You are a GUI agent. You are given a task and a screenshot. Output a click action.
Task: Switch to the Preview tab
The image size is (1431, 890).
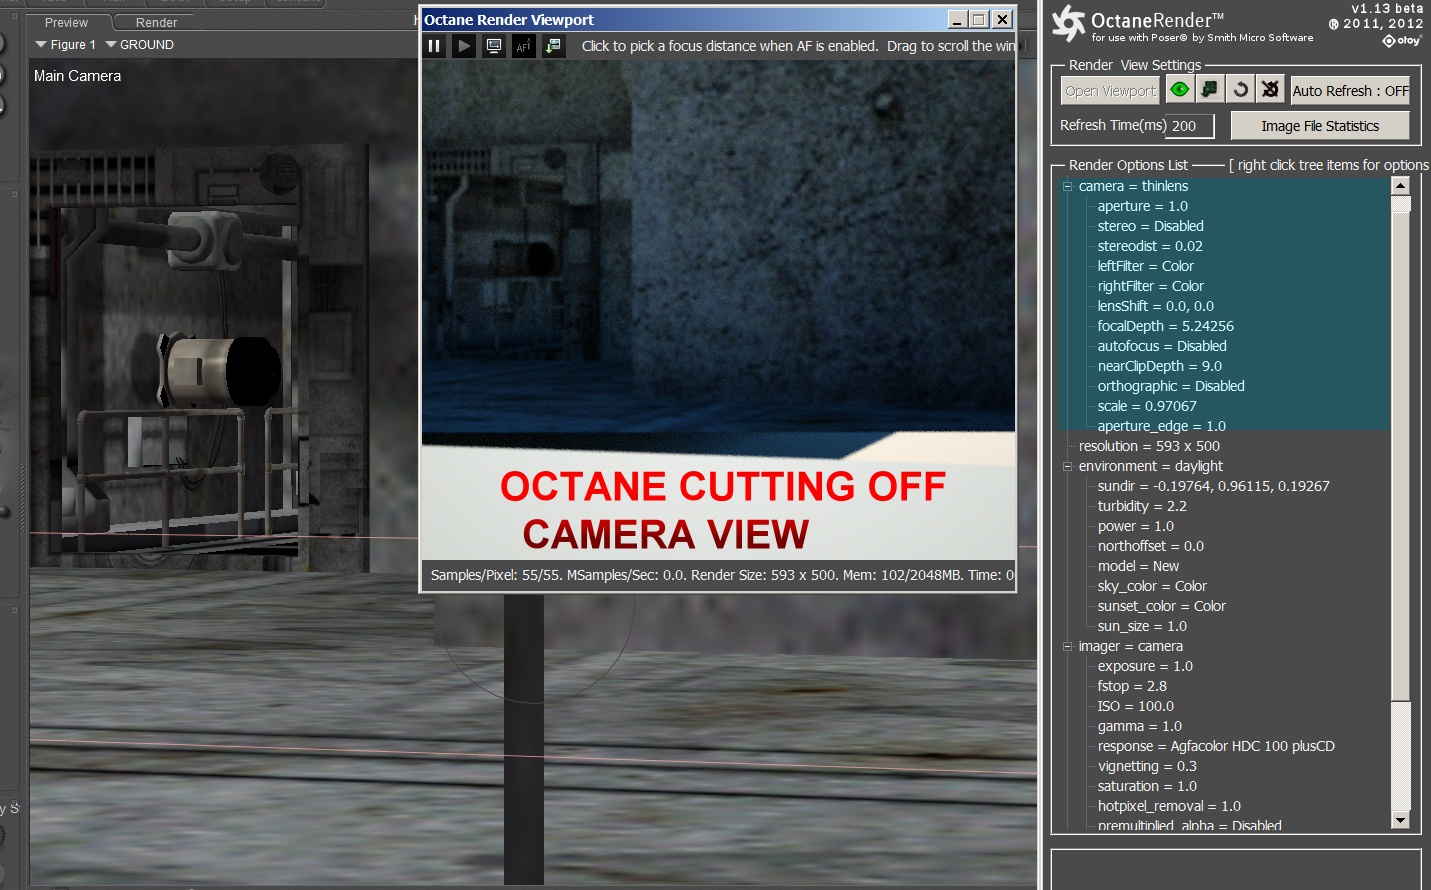[x=66, y=23]
